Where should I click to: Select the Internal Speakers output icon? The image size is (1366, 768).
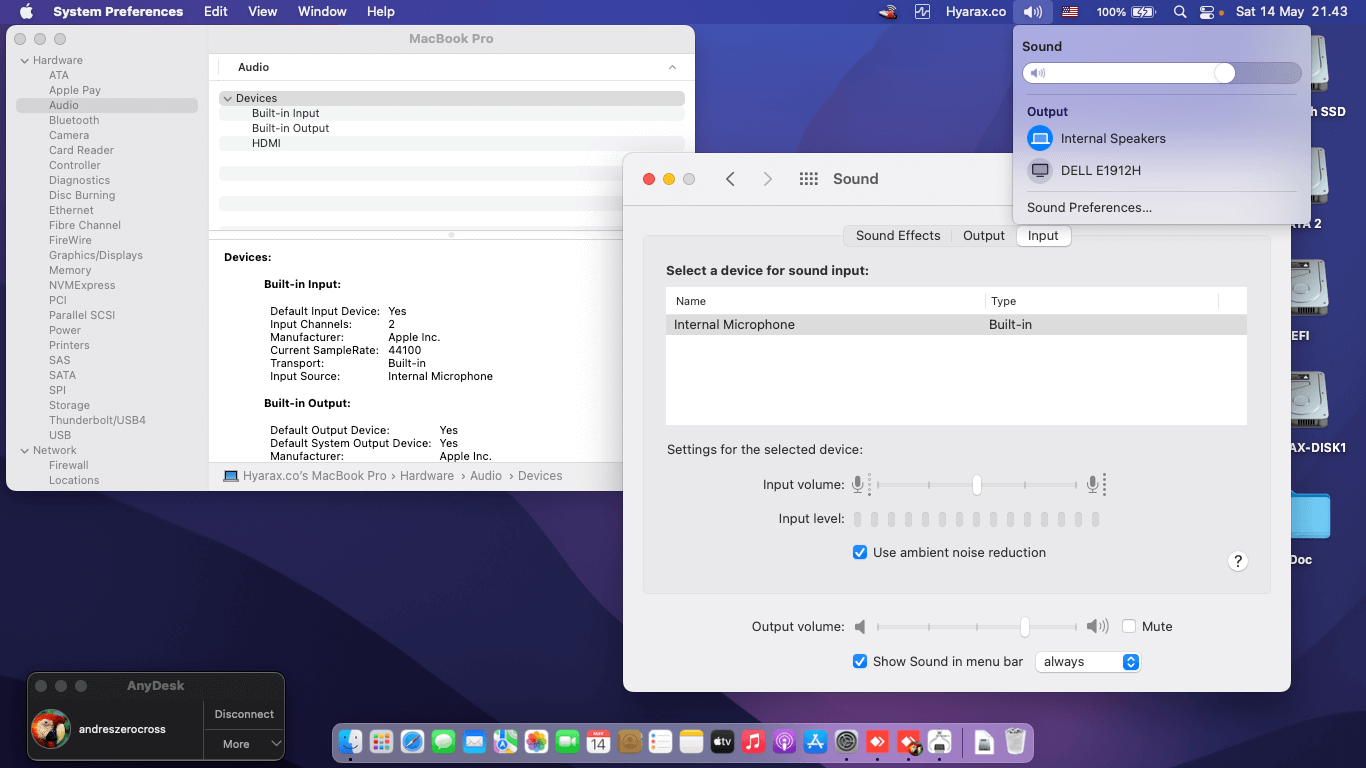pos(1040,138)
